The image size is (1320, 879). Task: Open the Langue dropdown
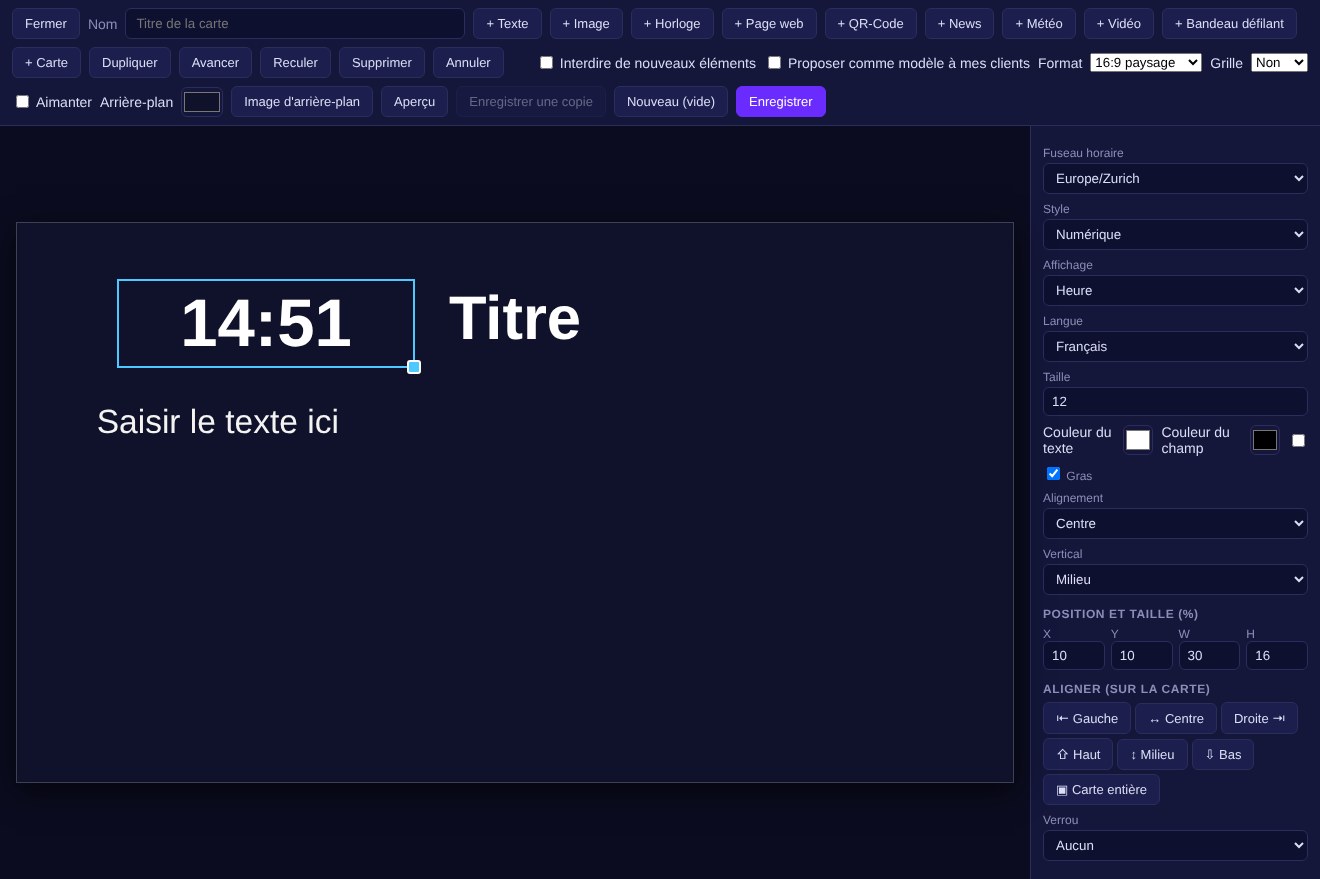[x=1175, y=346]
